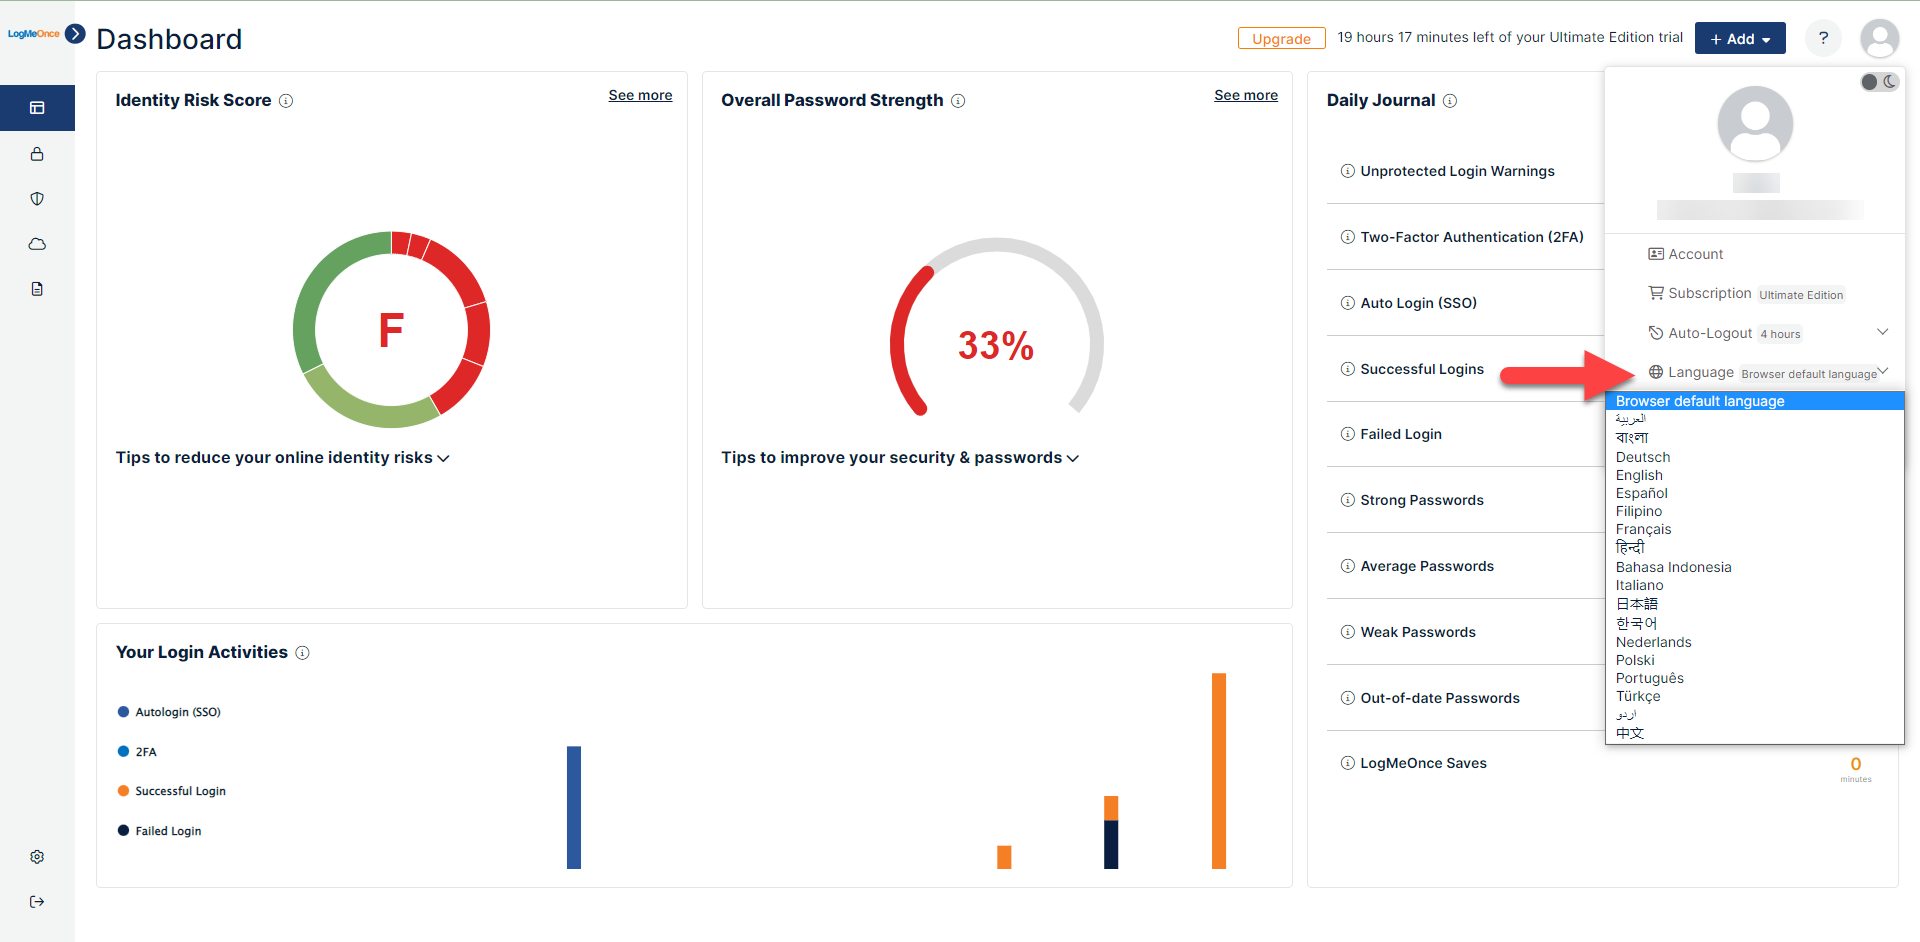Open Subscription in profile panel
This screenshot has height=942, width=1920.
click(1746, 294)
